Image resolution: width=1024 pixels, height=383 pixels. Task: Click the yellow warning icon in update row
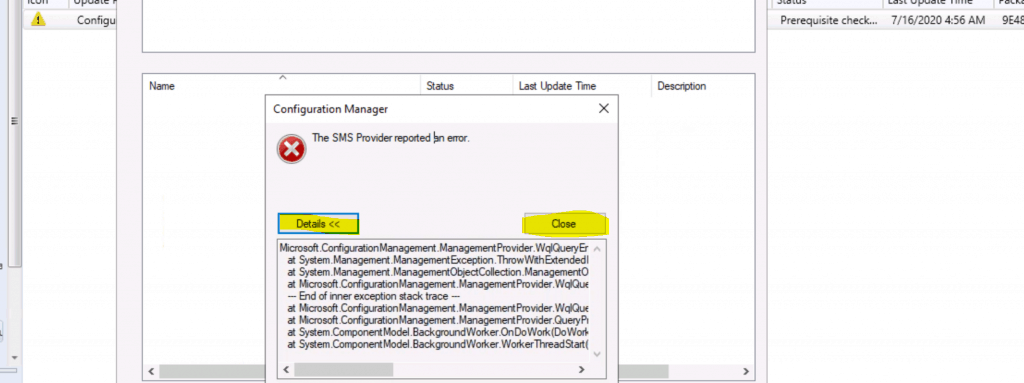pos(38,20)
